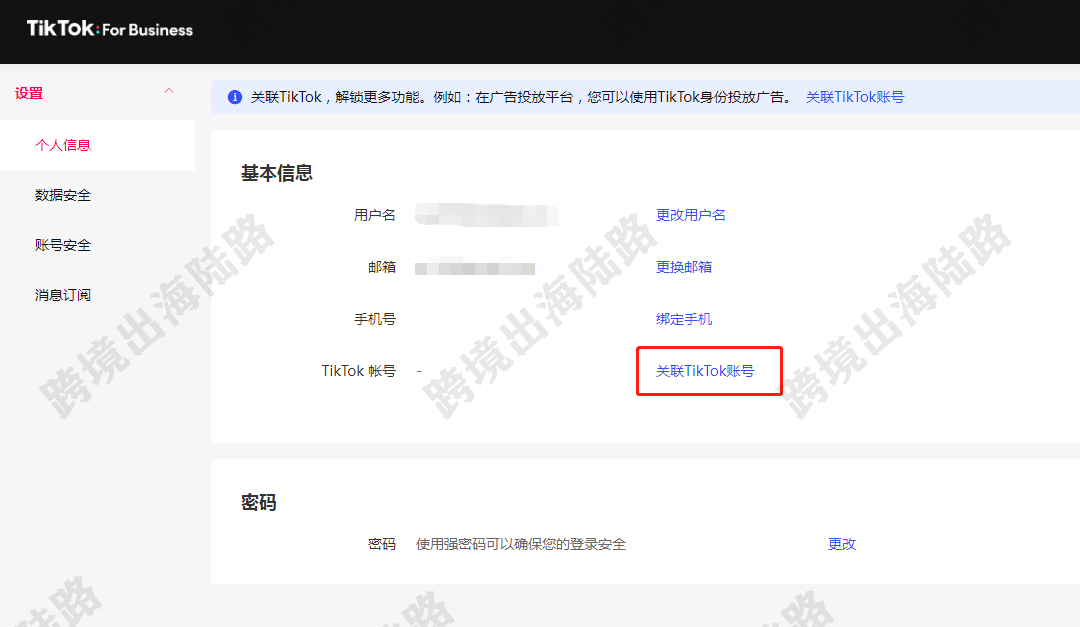Click the blurred email value
The width and height of the screenshot is (1080, 627).
(475, 268)
